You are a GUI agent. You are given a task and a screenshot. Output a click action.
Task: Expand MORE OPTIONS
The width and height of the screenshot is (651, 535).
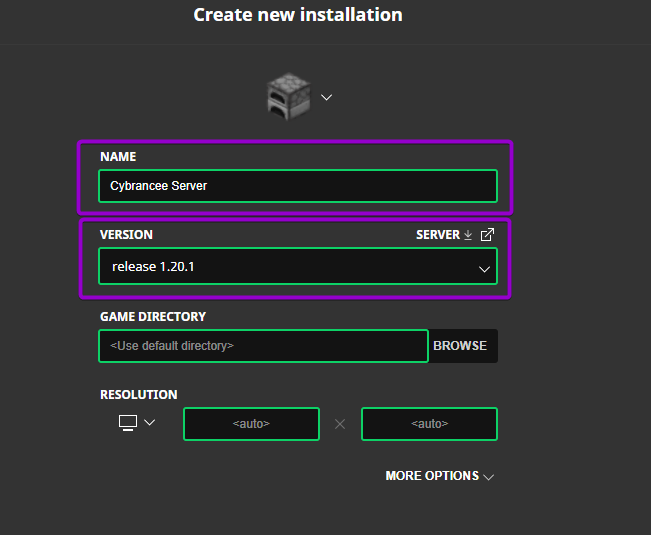(440, 476)
